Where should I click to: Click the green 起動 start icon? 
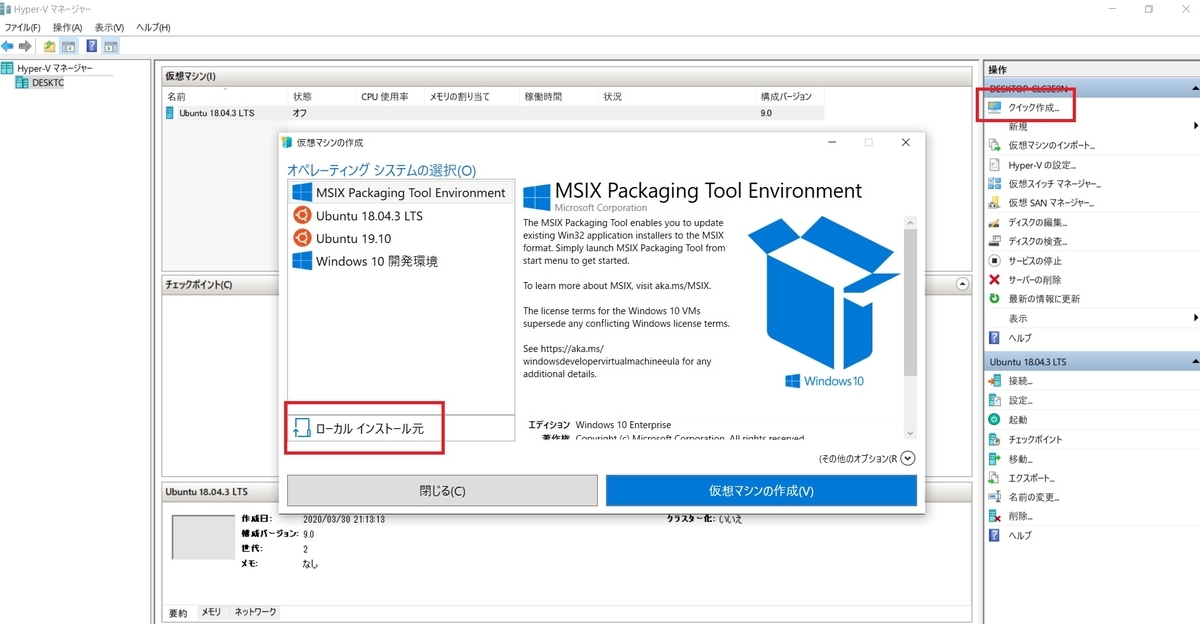pyautogui.click(x=994, y=419)
